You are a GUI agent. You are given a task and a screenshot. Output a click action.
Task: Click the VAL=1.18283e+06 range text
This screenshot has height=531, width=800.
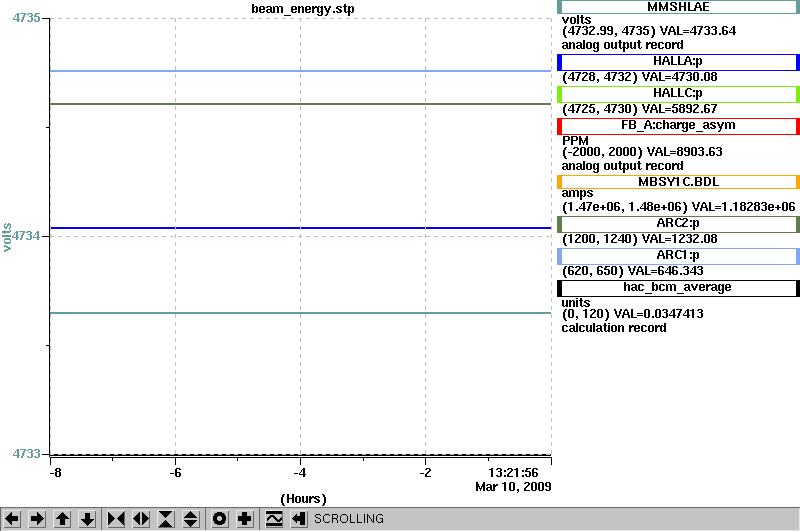(679, 207)
